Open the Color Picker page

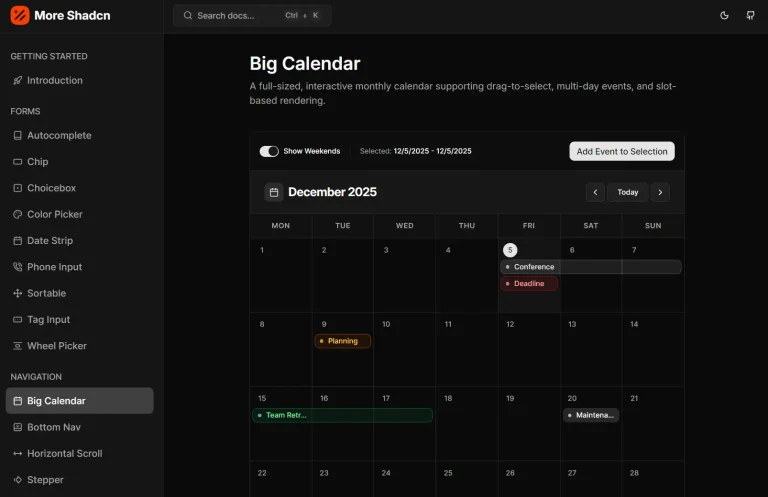click(x=80, y=214)
